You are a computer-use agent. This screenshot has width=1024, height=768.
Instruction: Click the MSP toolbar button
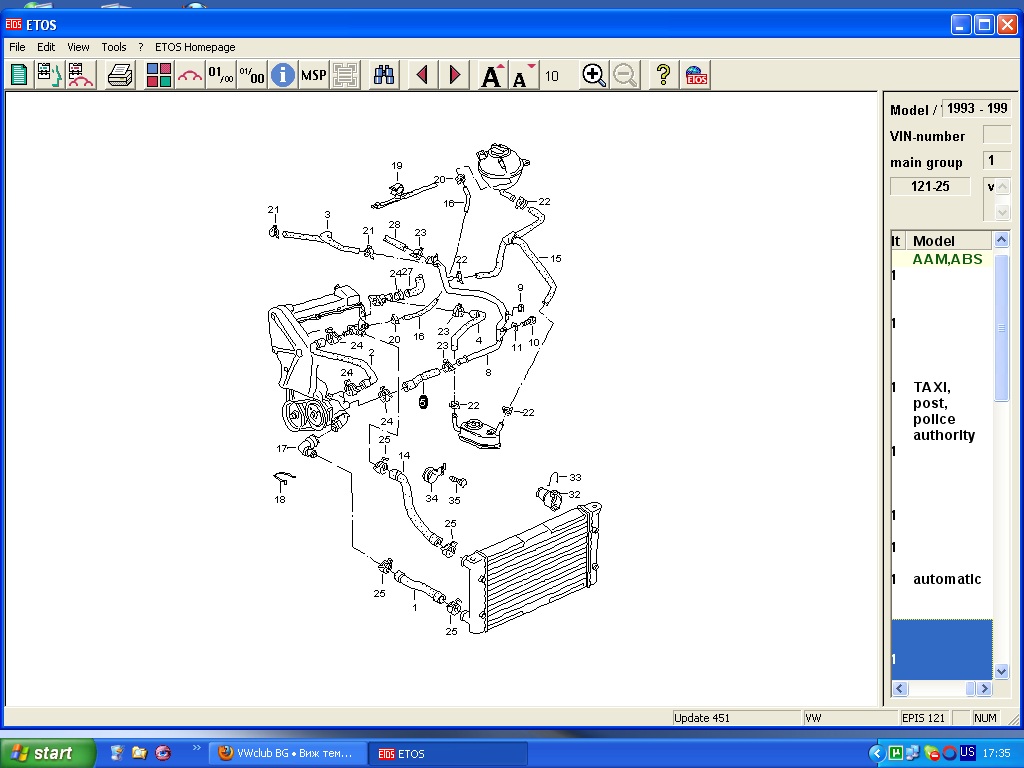click(x=314, y=75)
